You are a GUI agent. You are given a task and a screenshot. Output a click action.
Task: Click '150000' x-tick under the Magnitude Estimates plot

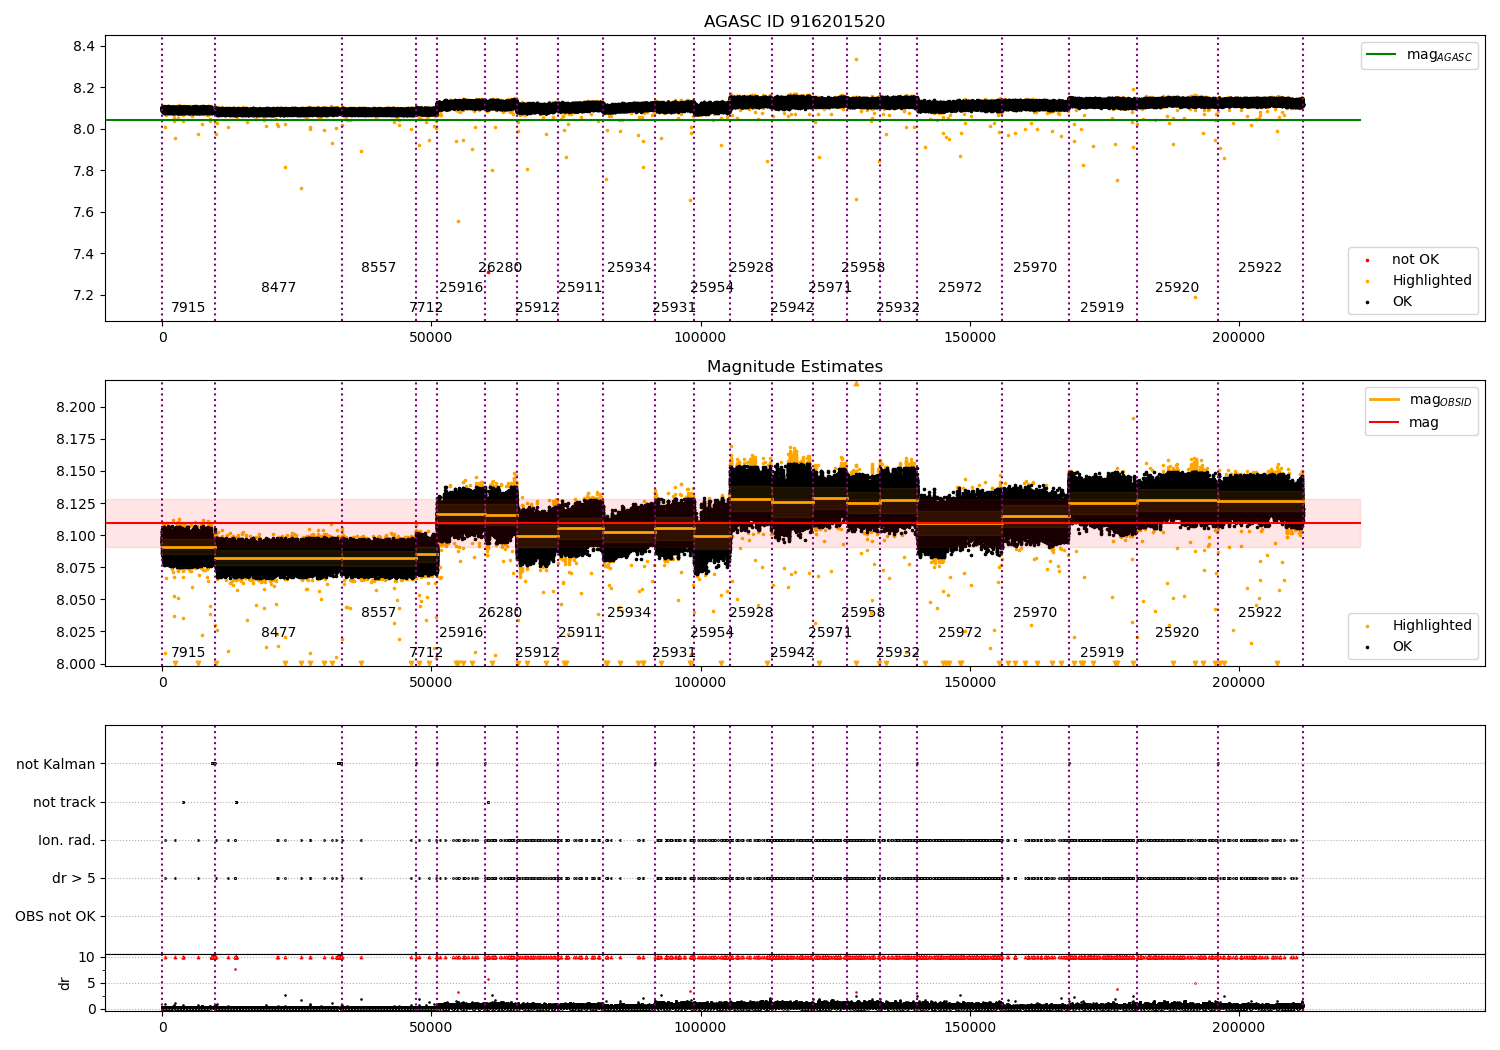[x=970, y=683]
